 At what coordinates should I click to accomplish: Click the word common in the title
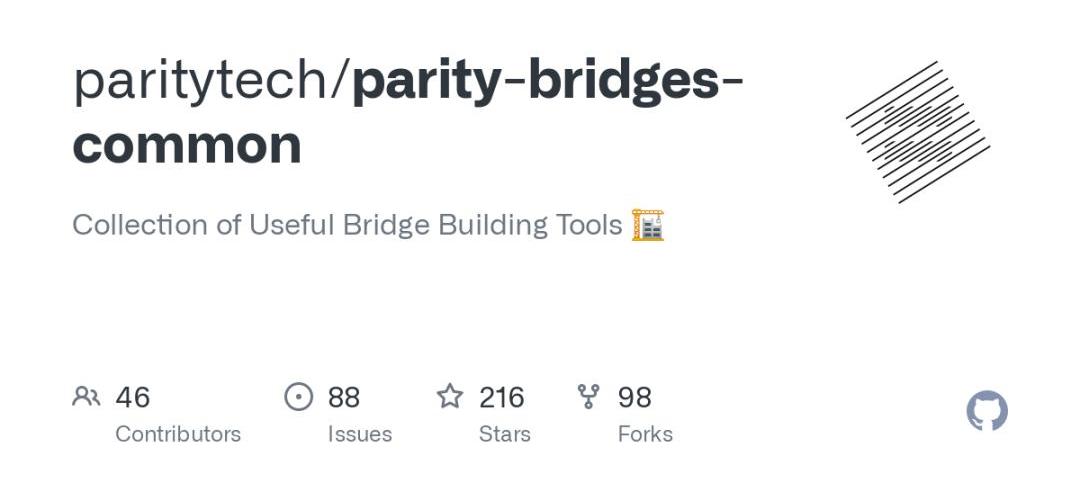click(x=187, y=145)
